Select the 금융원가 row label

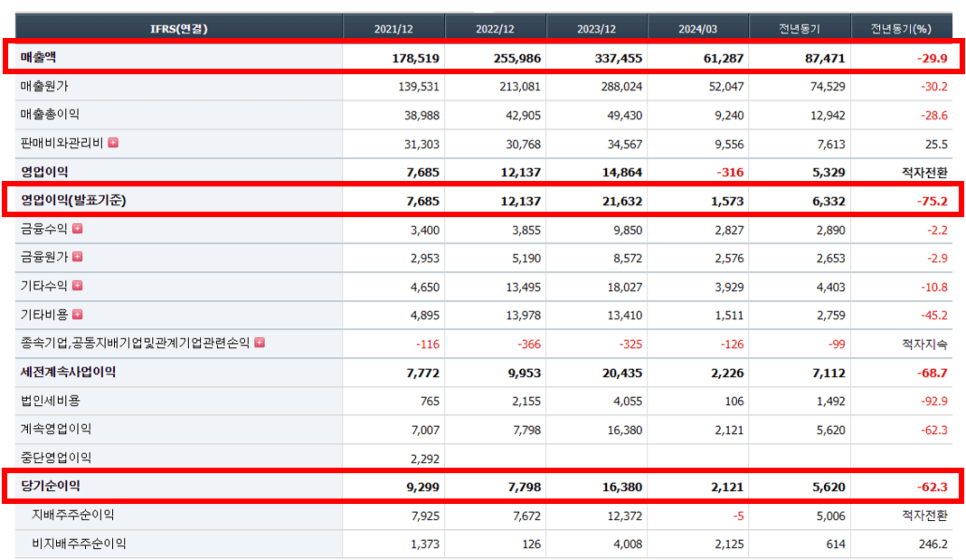click(x=44, y=258)
